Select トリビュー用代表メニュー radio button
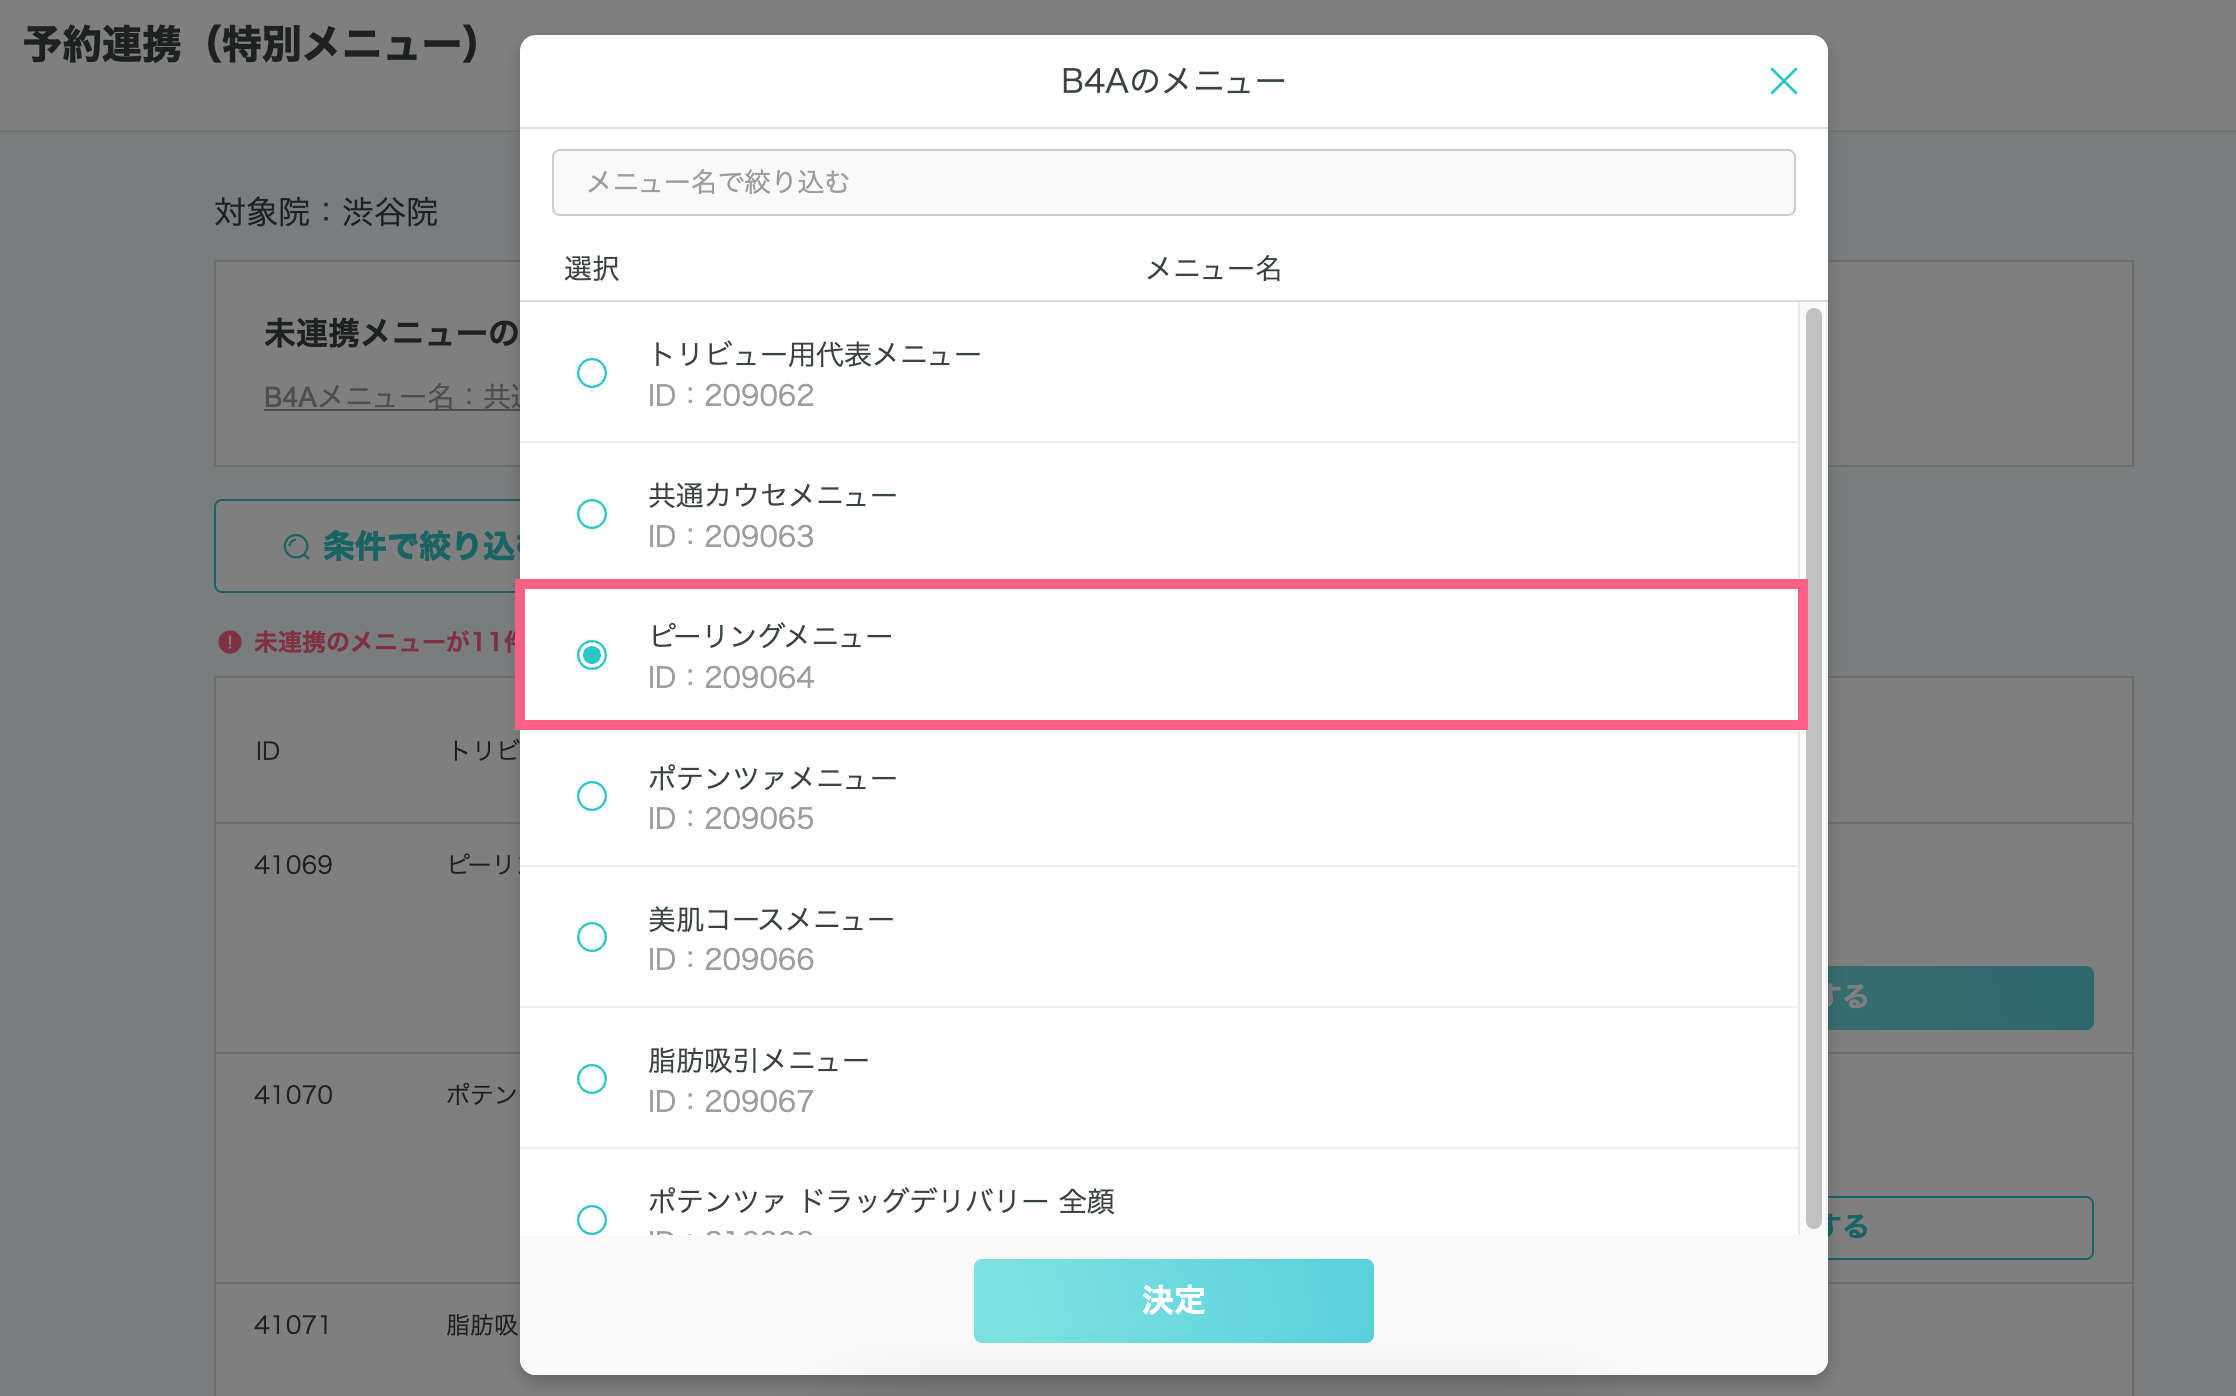Viewport: 2236px width, 1396px height. tap(592, 373)
